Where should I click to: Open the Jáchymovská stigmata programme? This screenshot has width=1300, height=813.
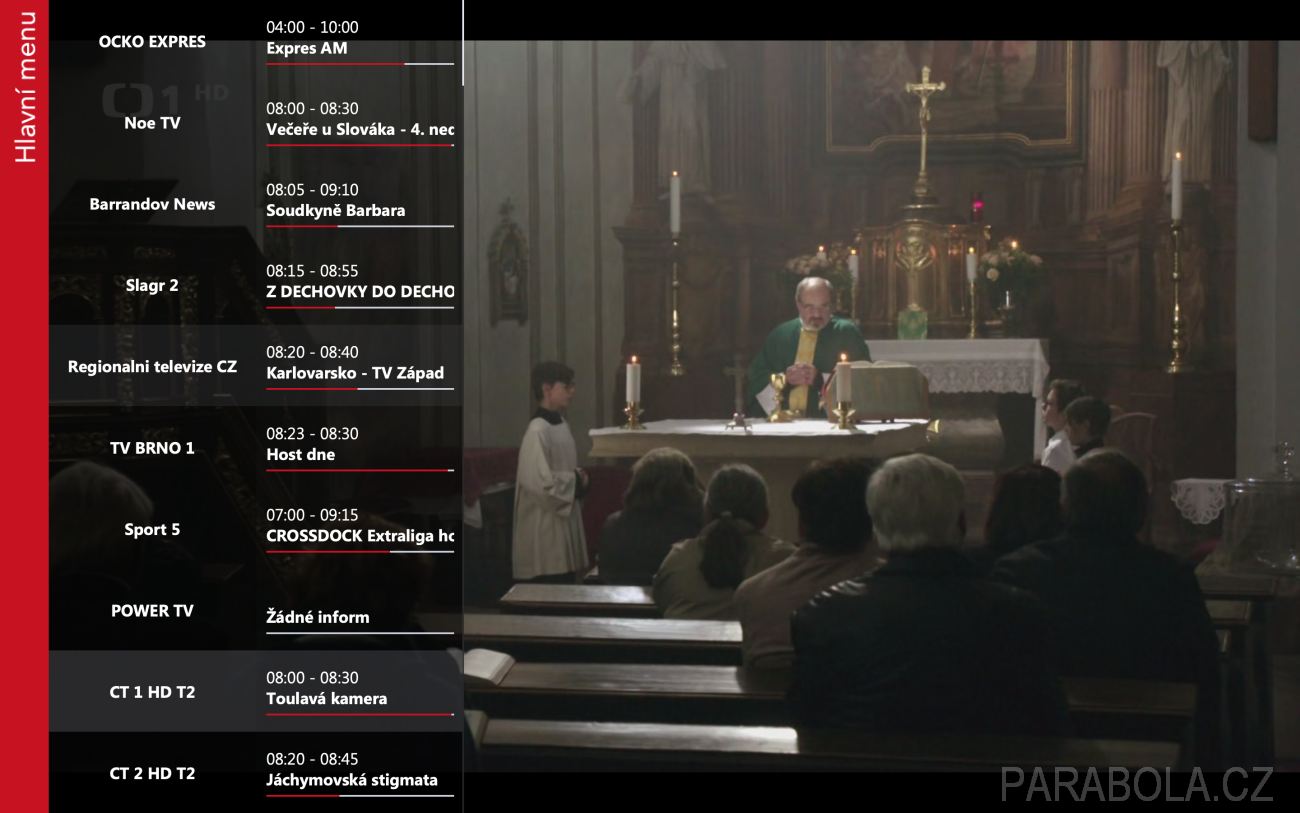point(352,780)
